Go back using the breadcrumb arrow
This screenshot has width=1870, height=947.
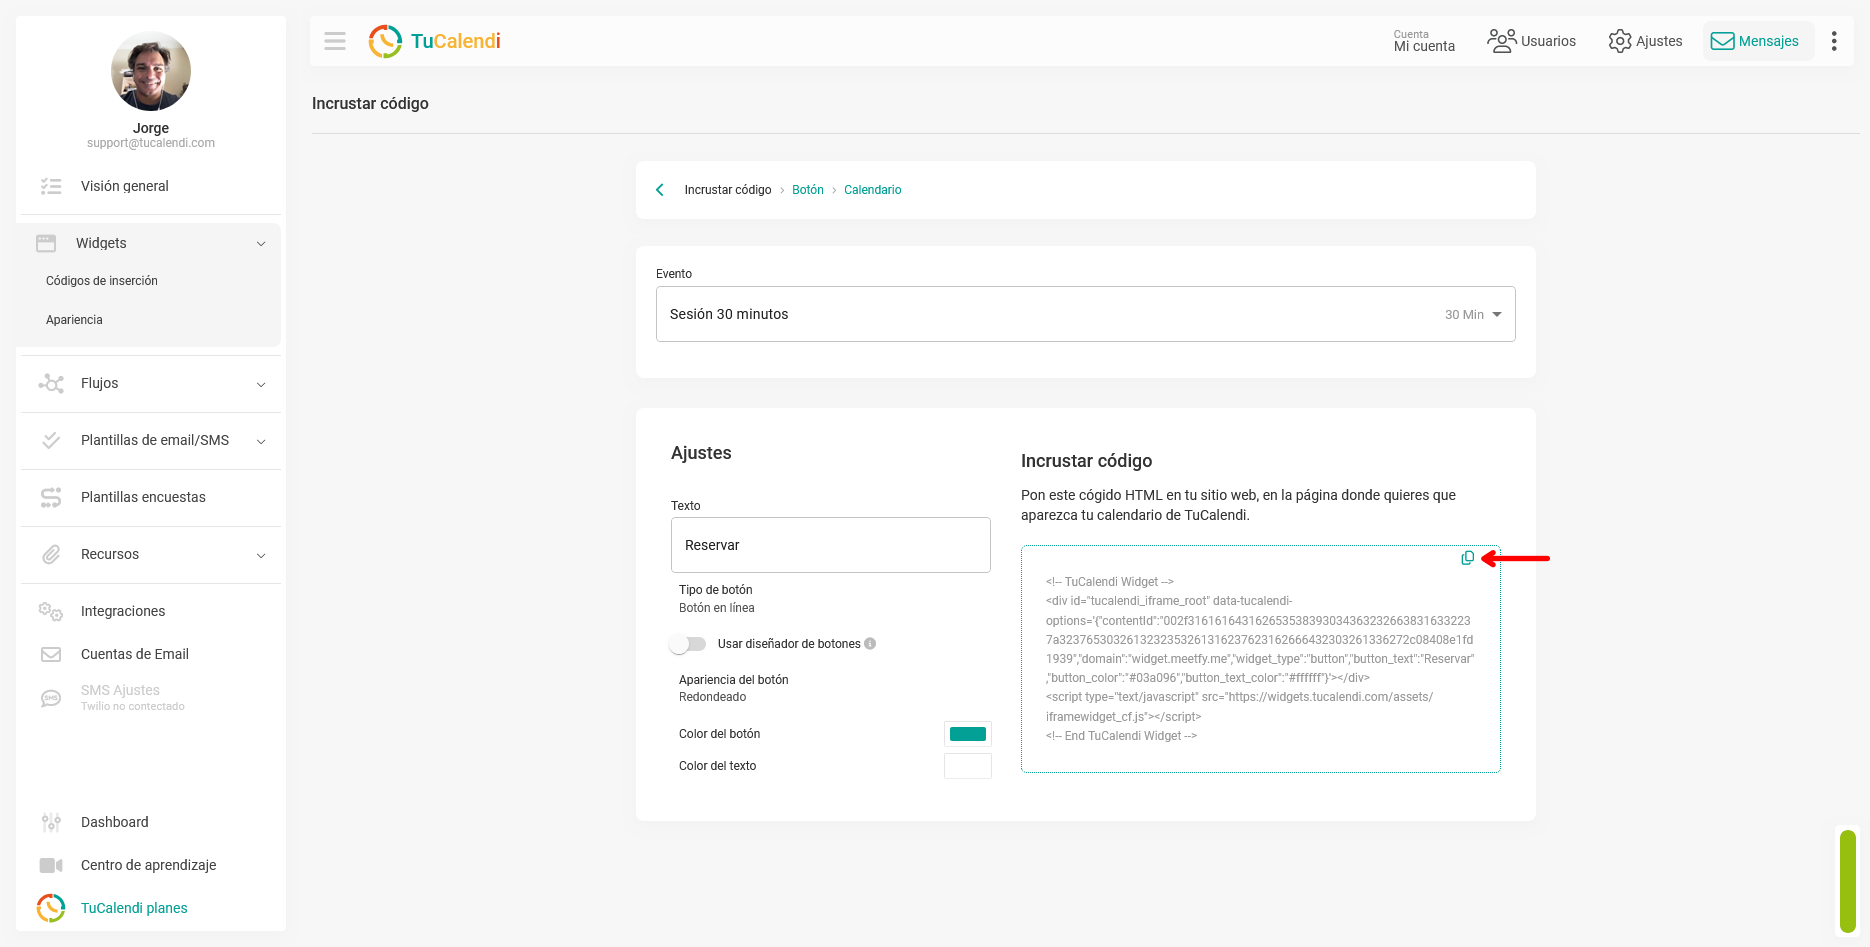660,190
